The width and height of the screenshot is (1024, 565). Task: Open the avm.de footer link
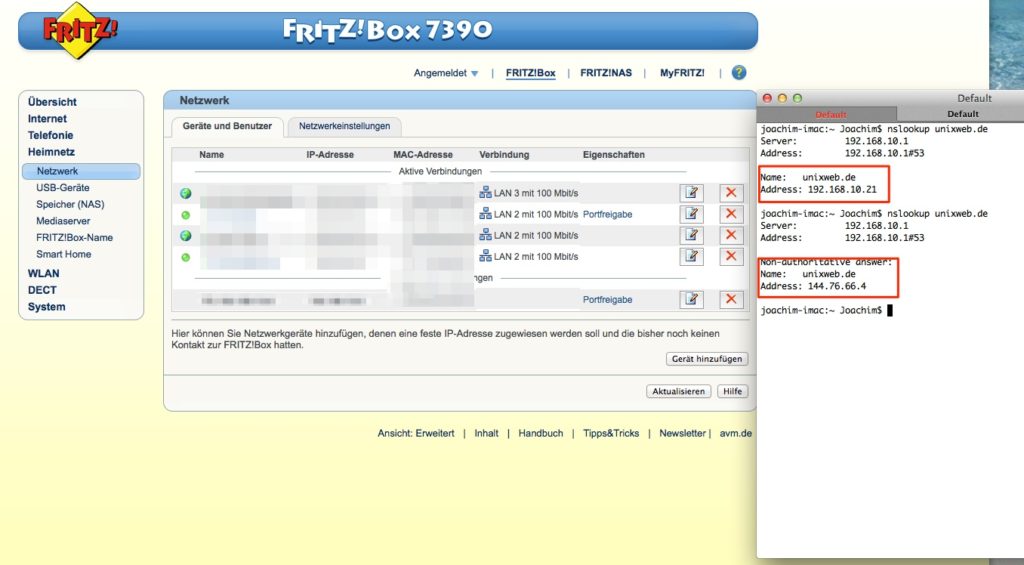(736, 433)
